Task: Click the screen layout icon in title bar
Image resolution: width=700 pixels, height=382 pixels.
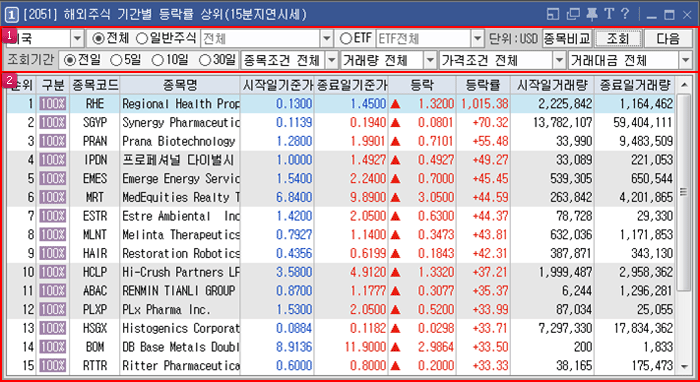Action: tap(553, 15)
